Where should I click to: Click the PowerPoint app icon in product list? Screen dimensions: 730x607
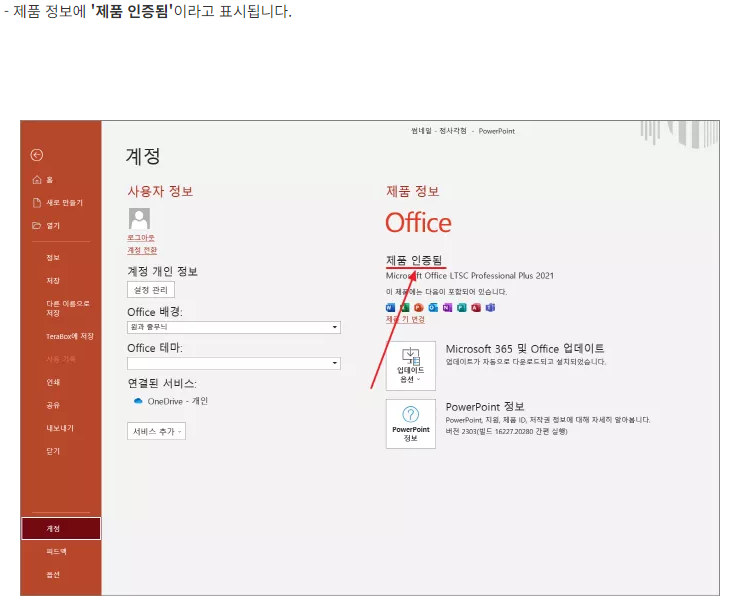[419, 308]
